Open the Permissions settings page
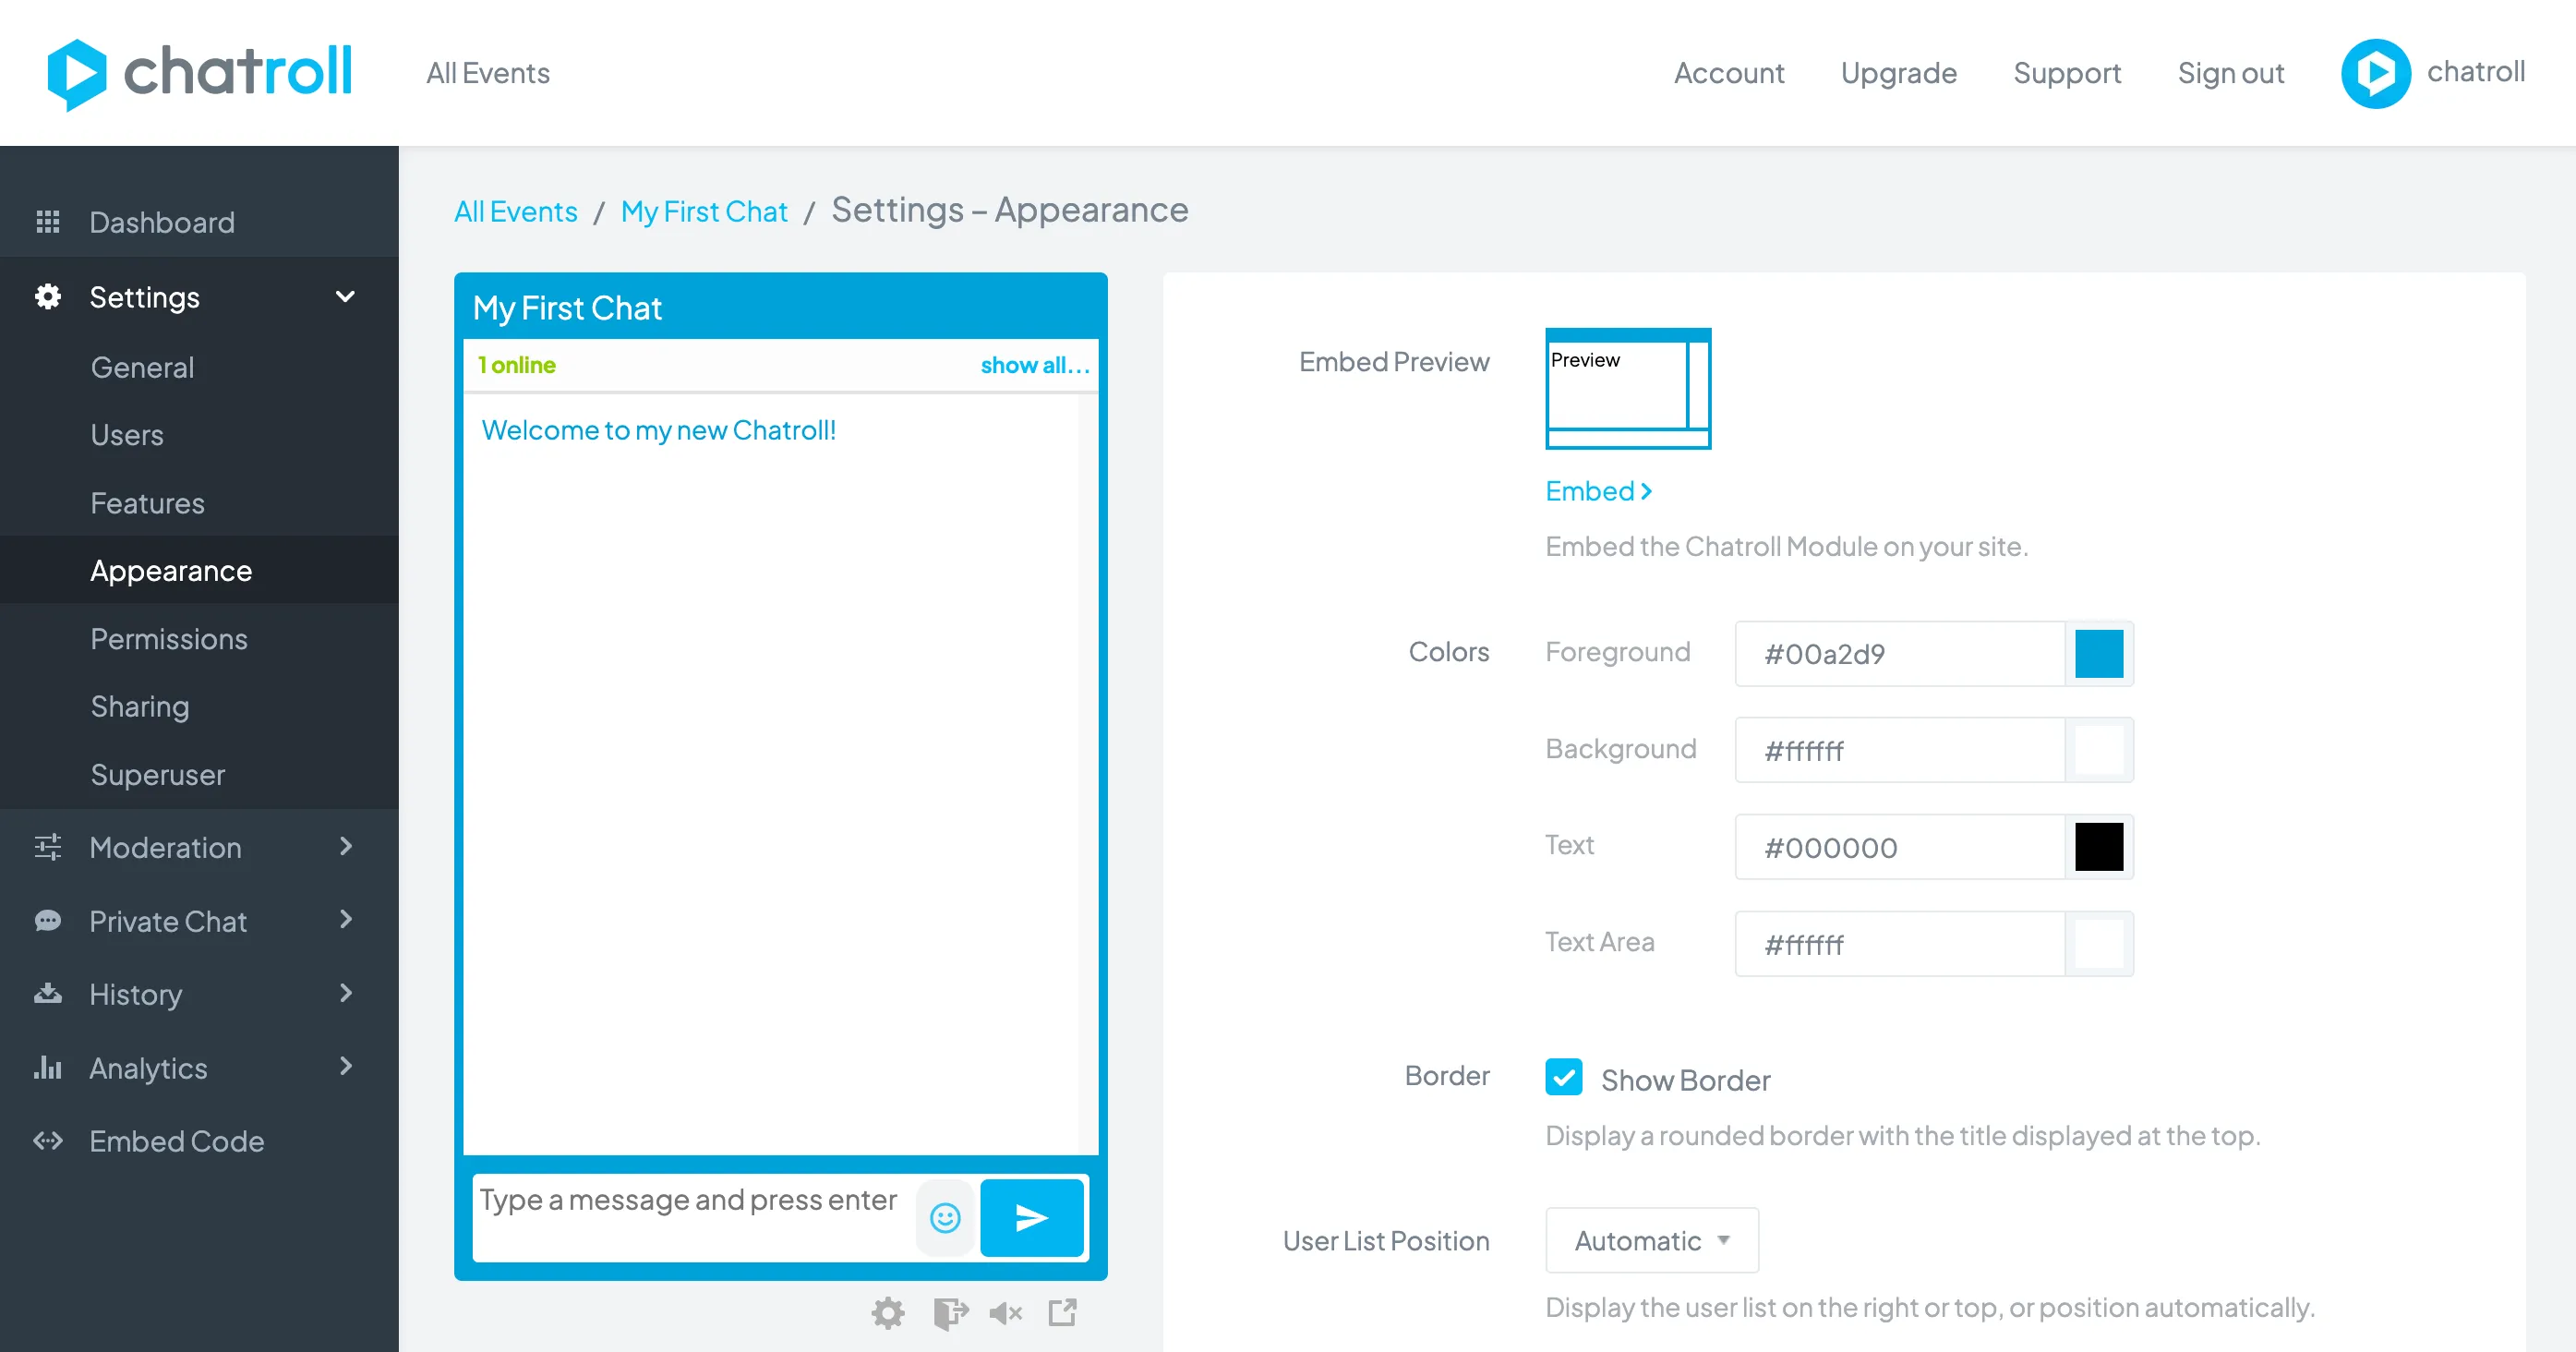 (169, 639)
